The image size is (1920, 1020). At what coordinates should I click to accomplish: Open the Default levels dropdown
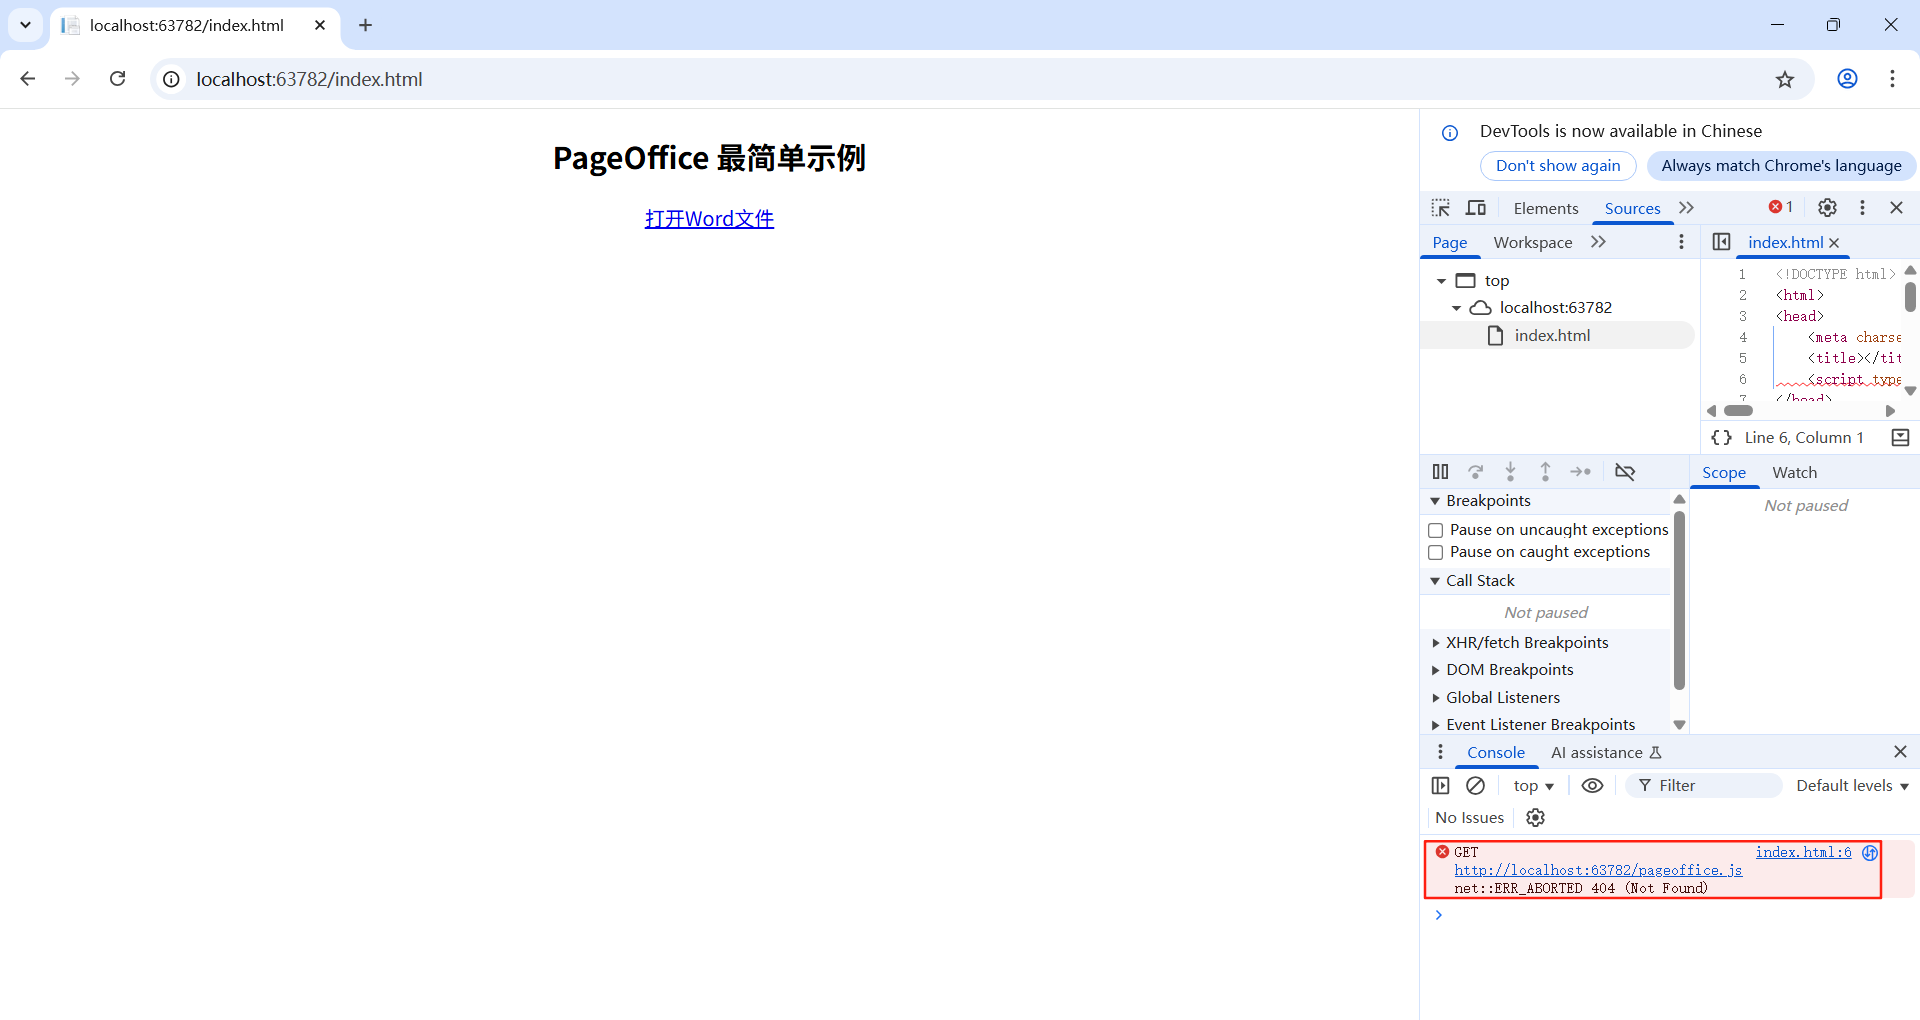(x=1852, y=786)
